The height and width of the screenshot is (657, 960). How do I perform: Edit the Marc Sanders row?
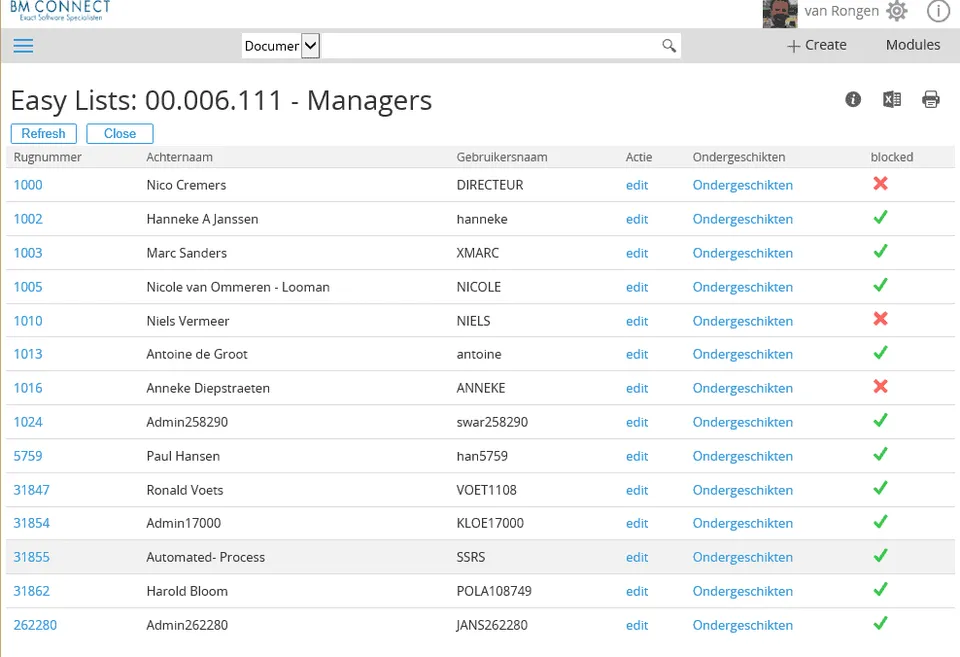point(637,253)
